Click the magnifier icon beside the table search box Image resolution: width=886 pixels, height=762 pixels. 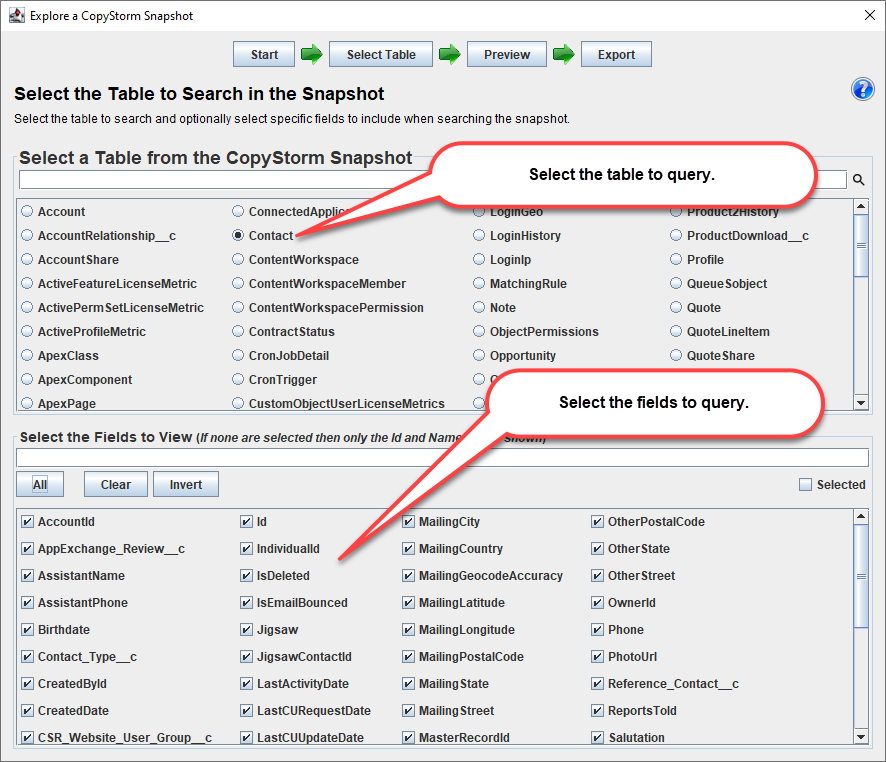tap(858, 180)
